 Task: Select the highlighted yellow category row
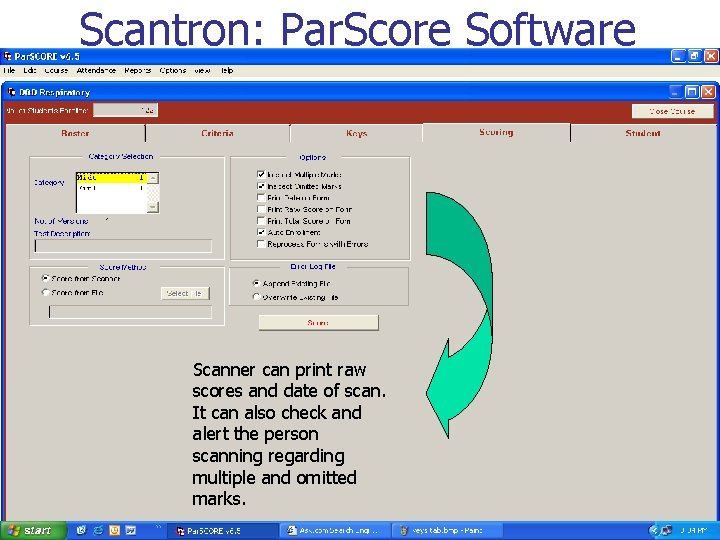pos(111,178)
